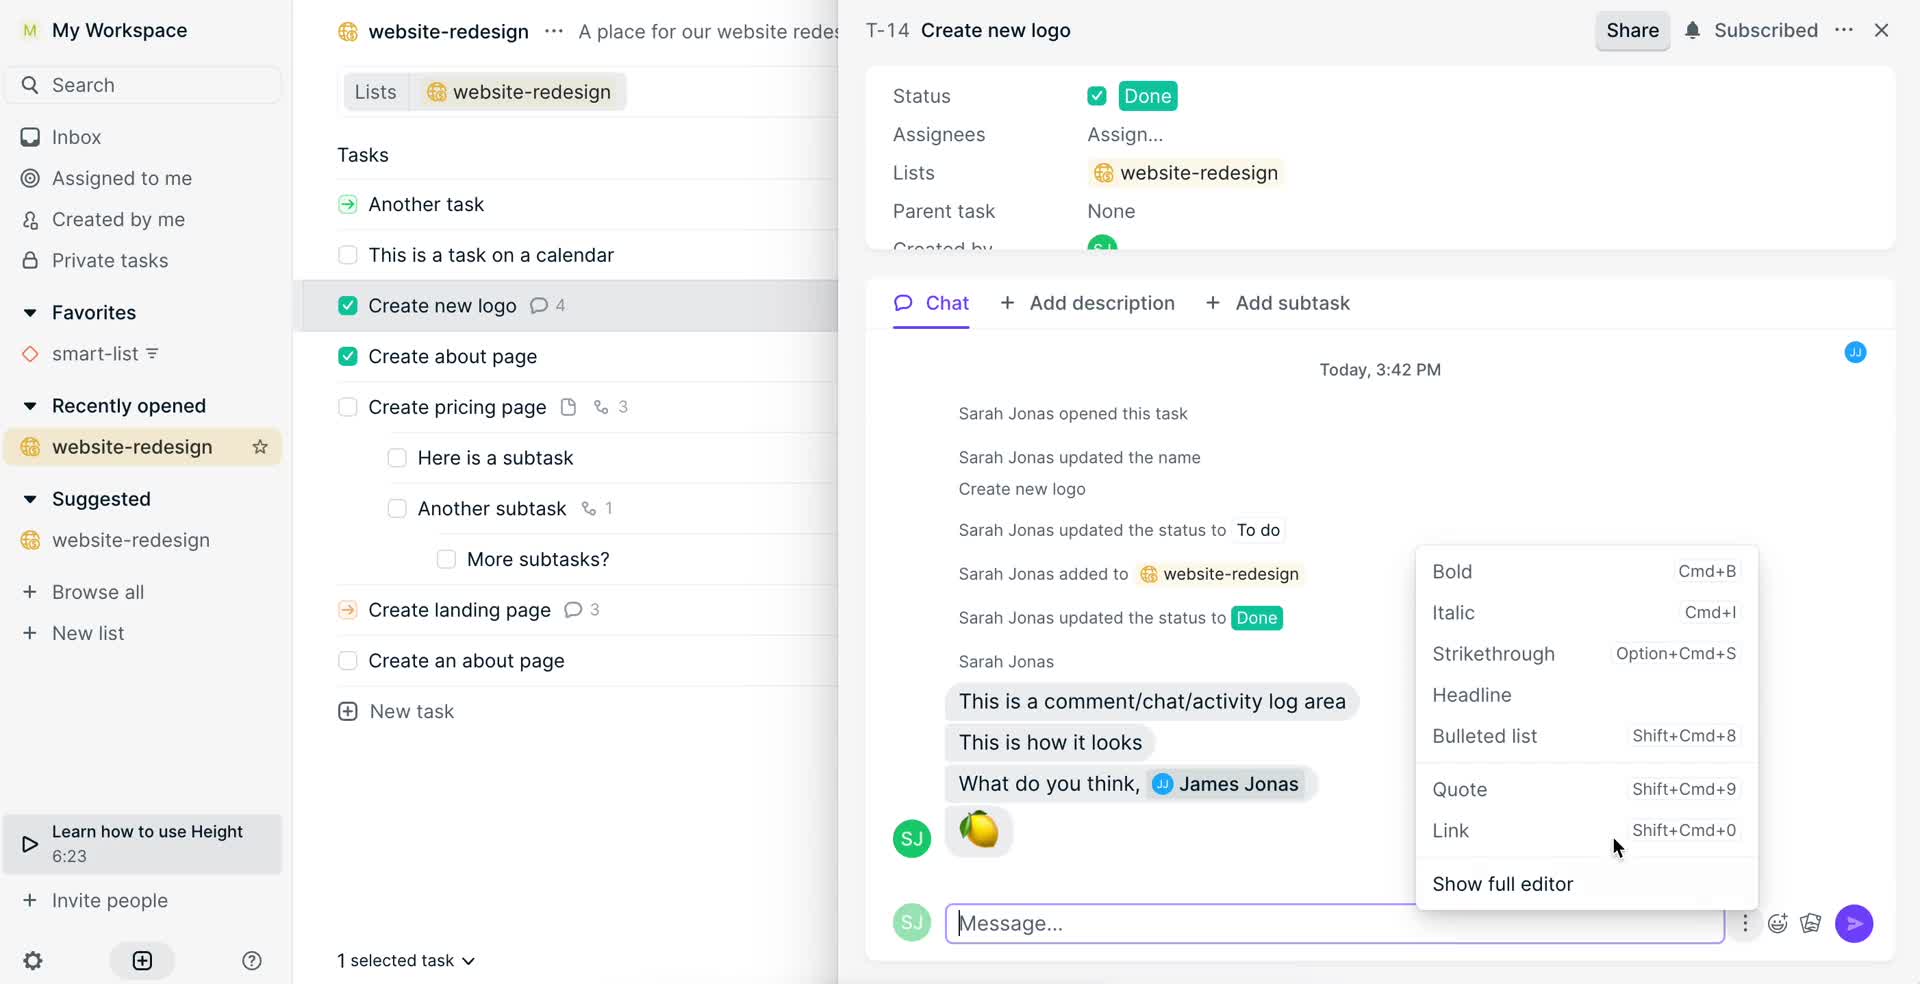The width and height of the screenshot is (1920, 984).
Task: Toggle the Done status checkbox in task details
Action: click(x=1097, y=96)
